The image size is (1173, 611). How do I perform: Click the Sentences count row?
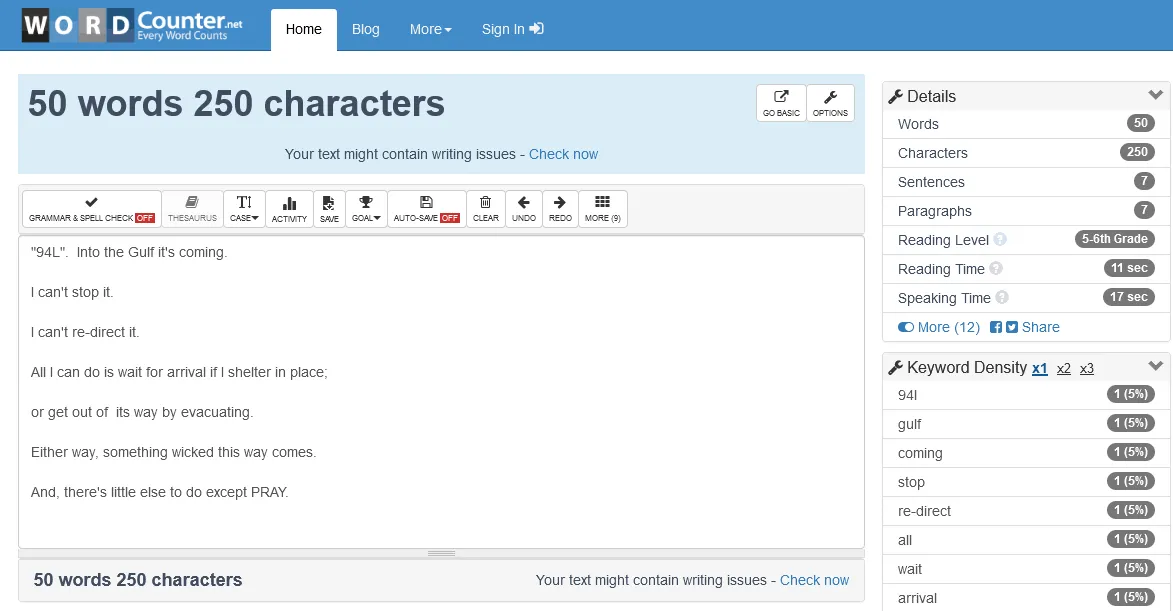click(x=1026, y=182)
